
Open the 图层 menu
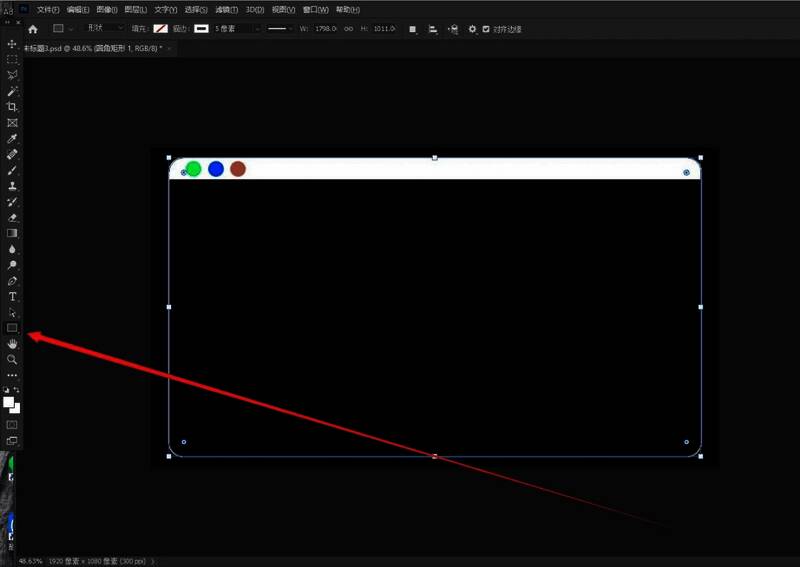135,9
